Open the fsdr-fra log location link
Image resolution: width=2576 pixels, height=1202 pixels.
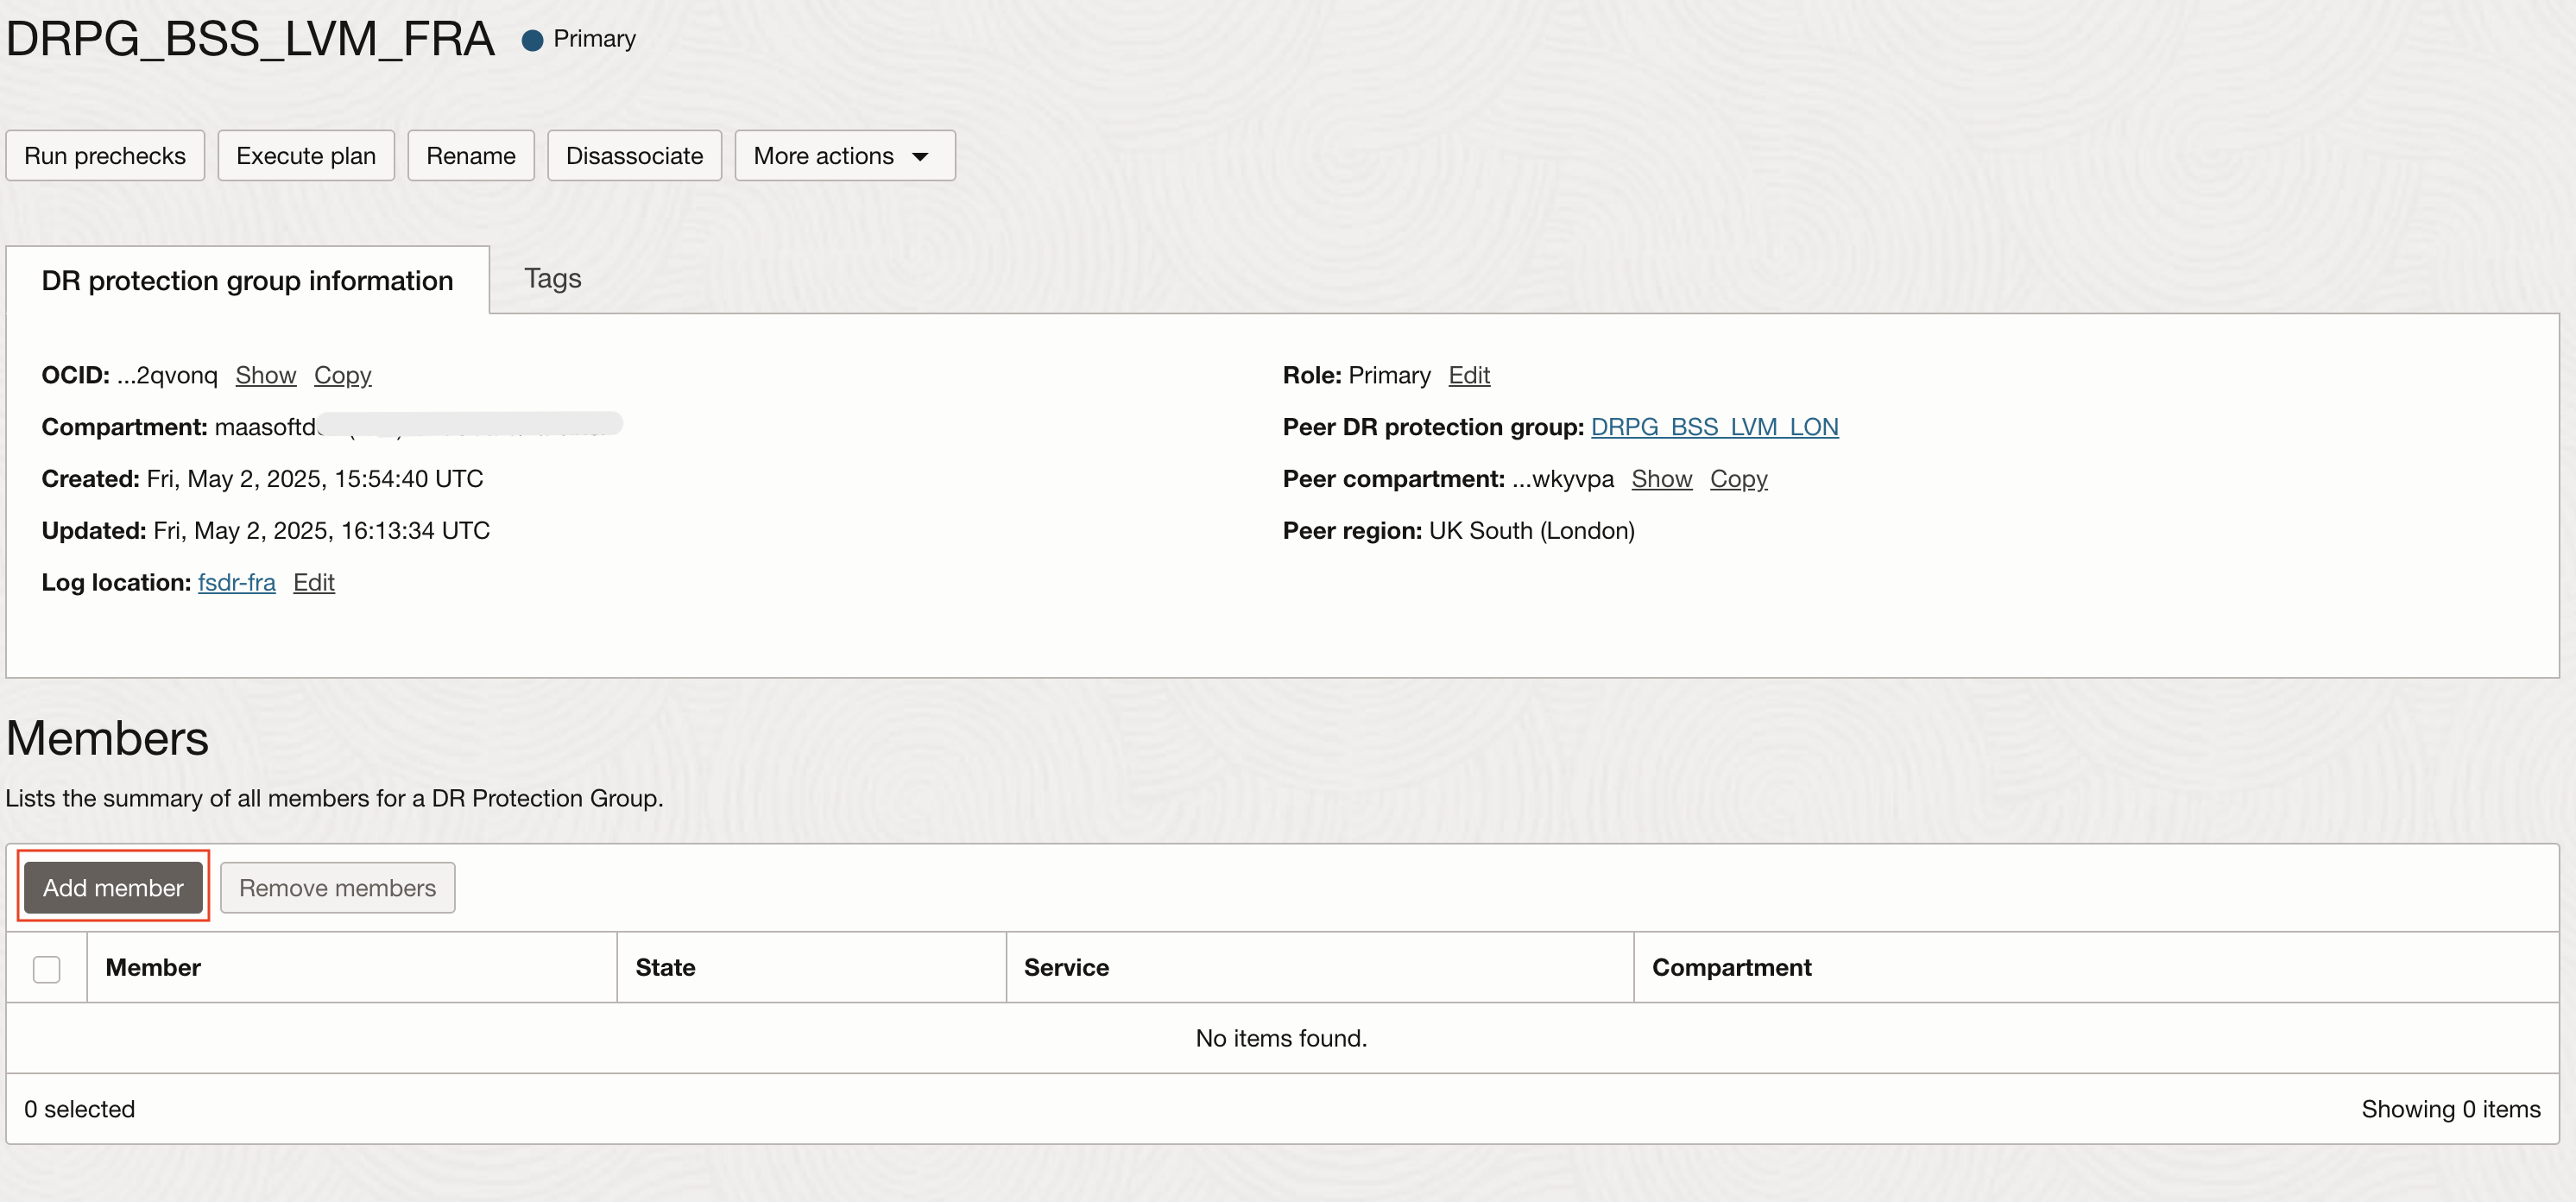tap(236, 582)
